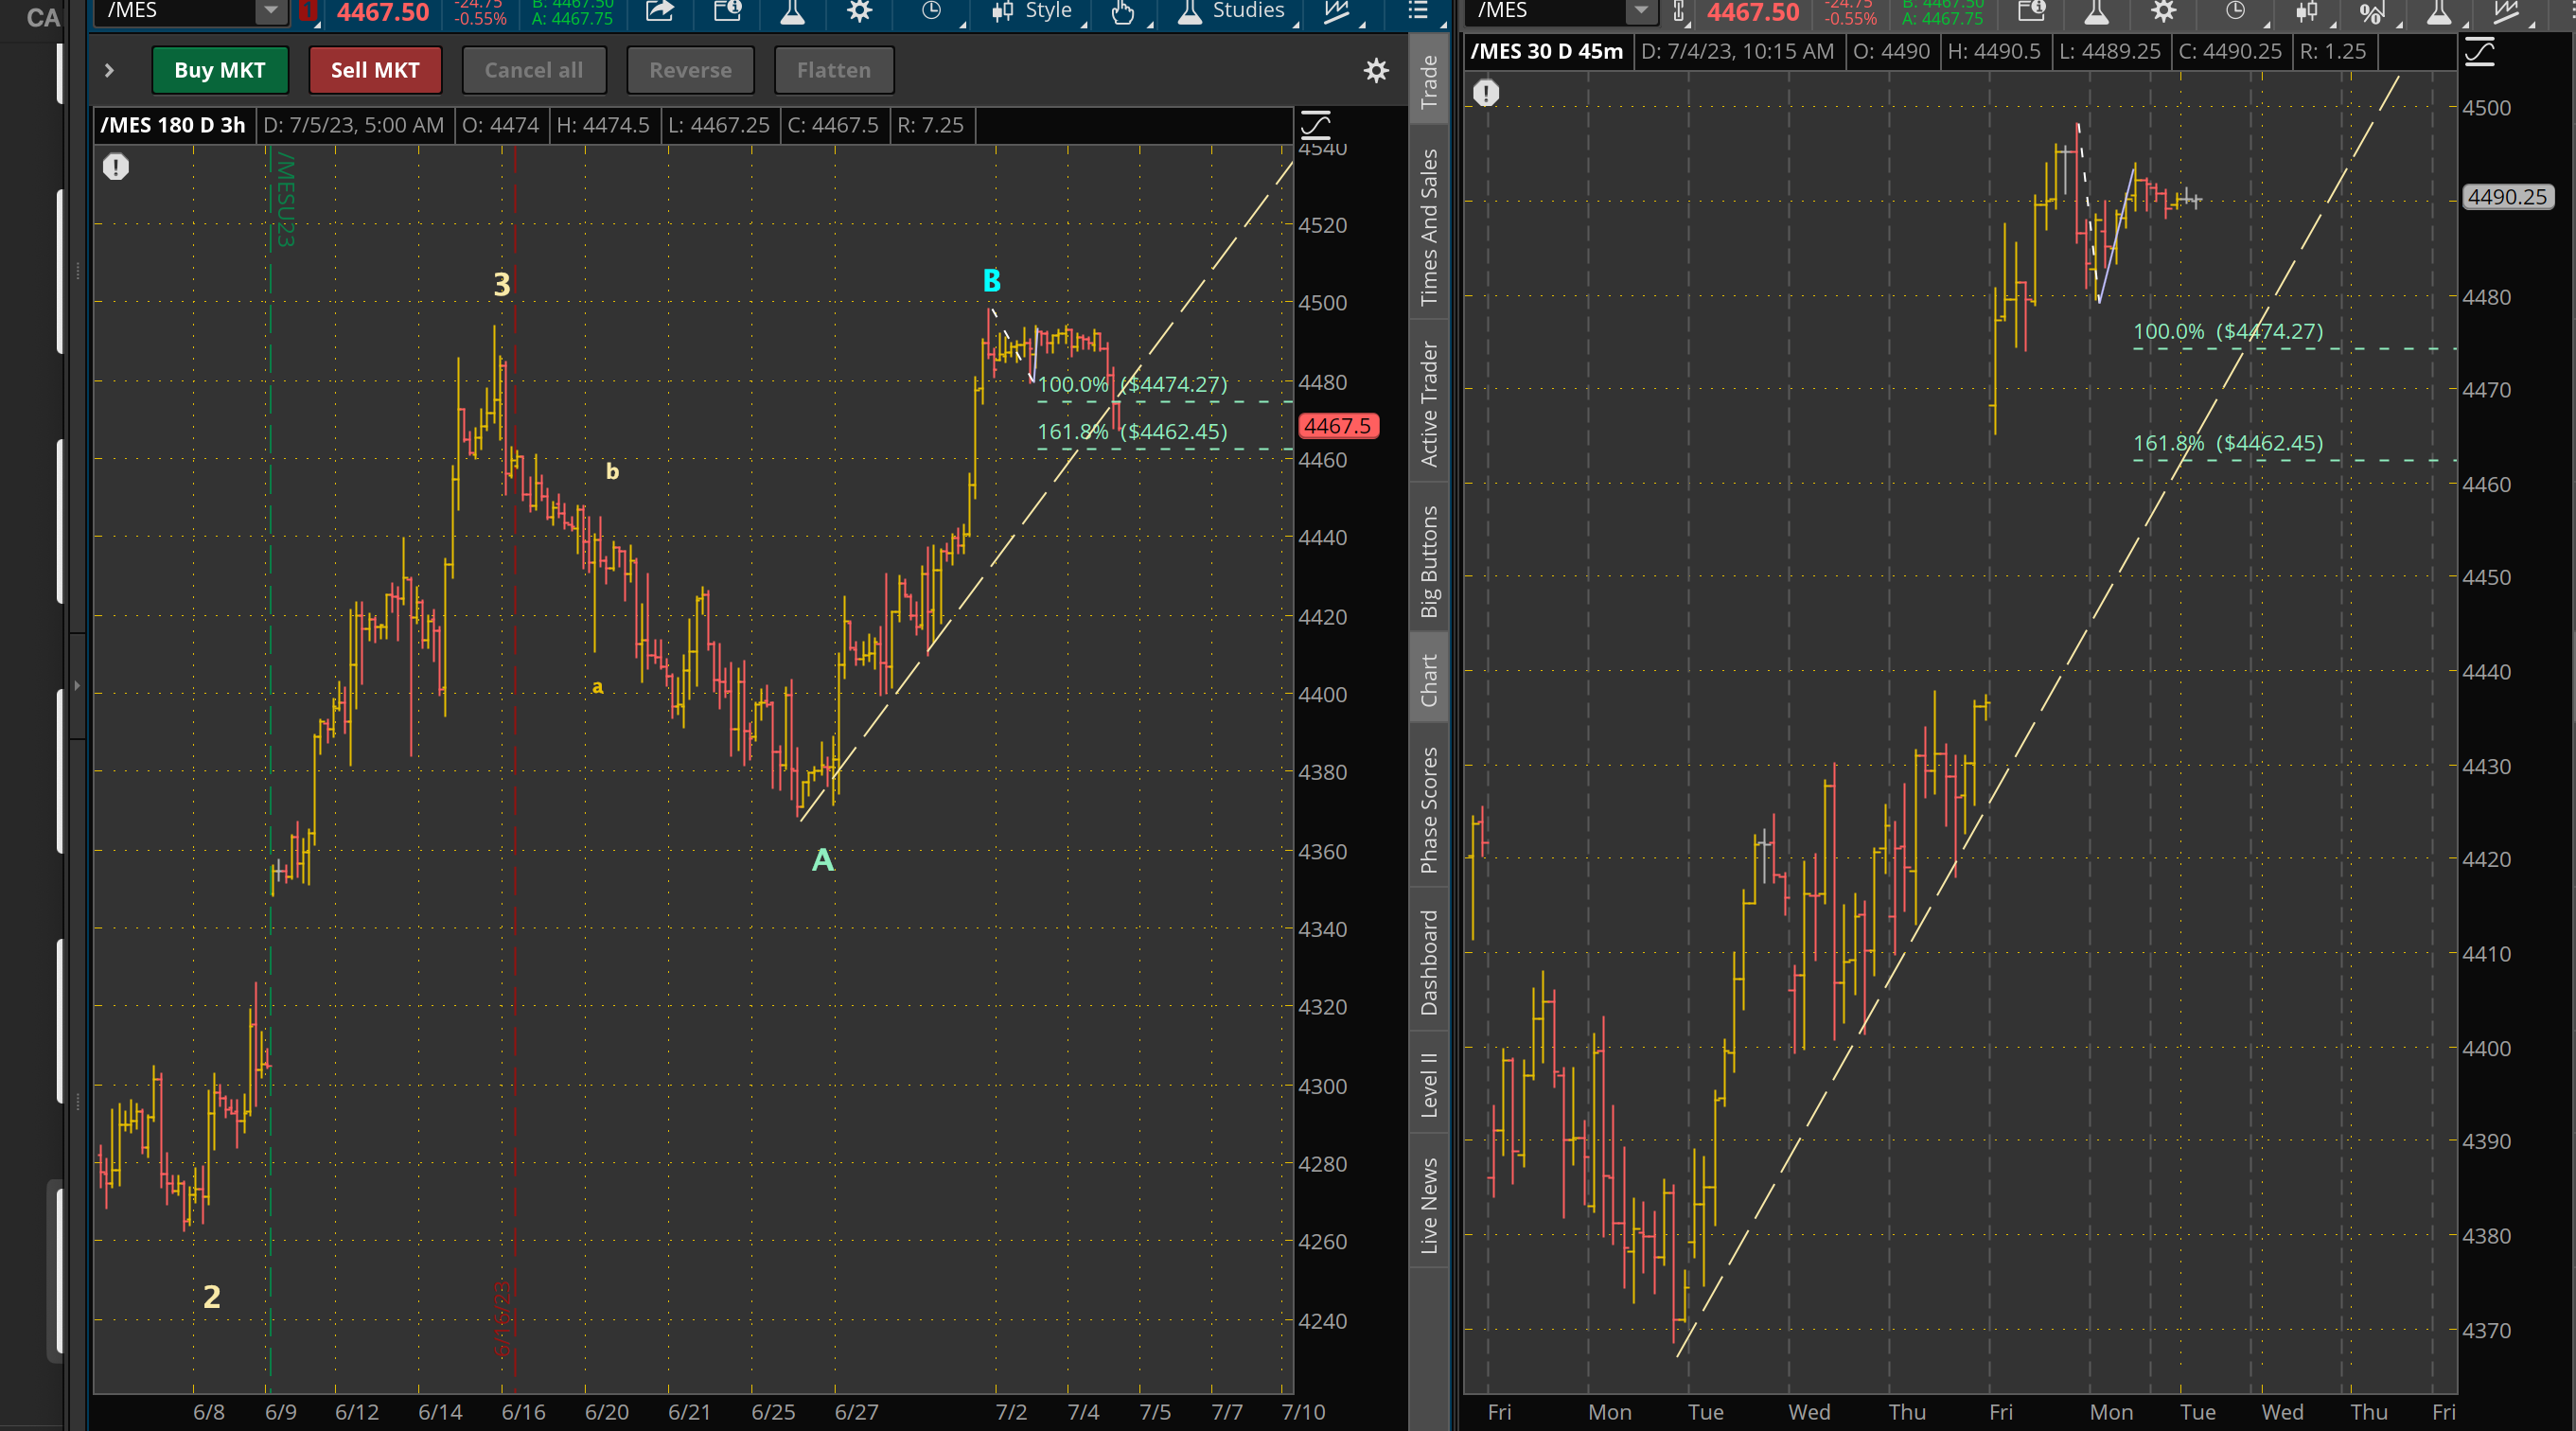Image resolution: width=2576 pixels, height=1431 pixels.
Task: Open the pointer hand drawing tool menu
Action: coord(1123,11)
